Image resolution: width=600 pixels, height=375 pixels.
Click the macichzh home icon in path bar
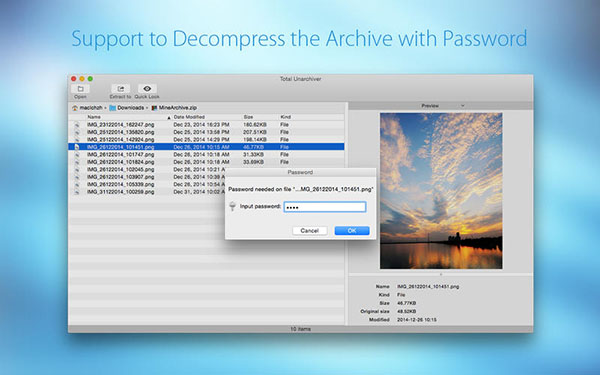click(75, 108)
